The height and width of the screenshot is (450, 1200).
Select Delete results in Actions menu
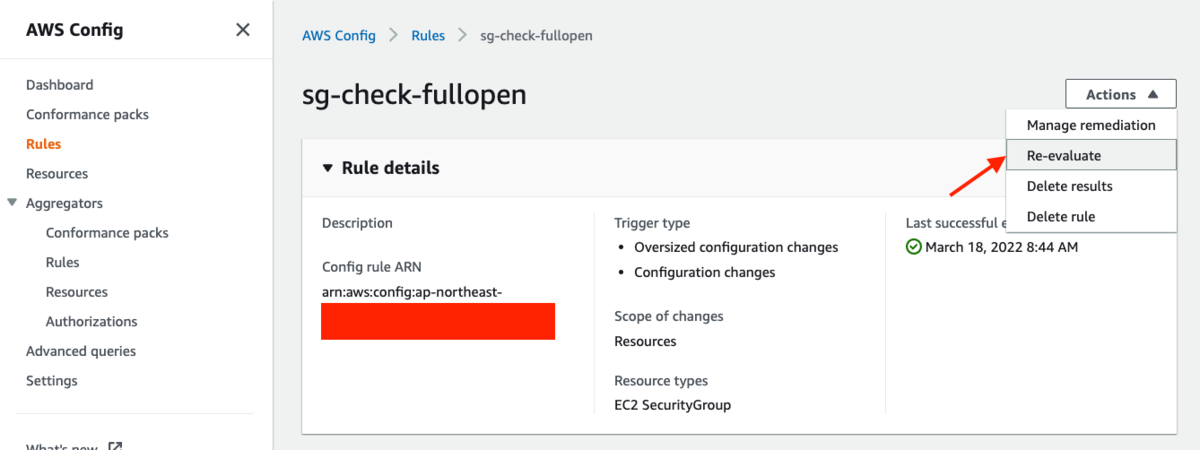click(x=1091, y=186)
